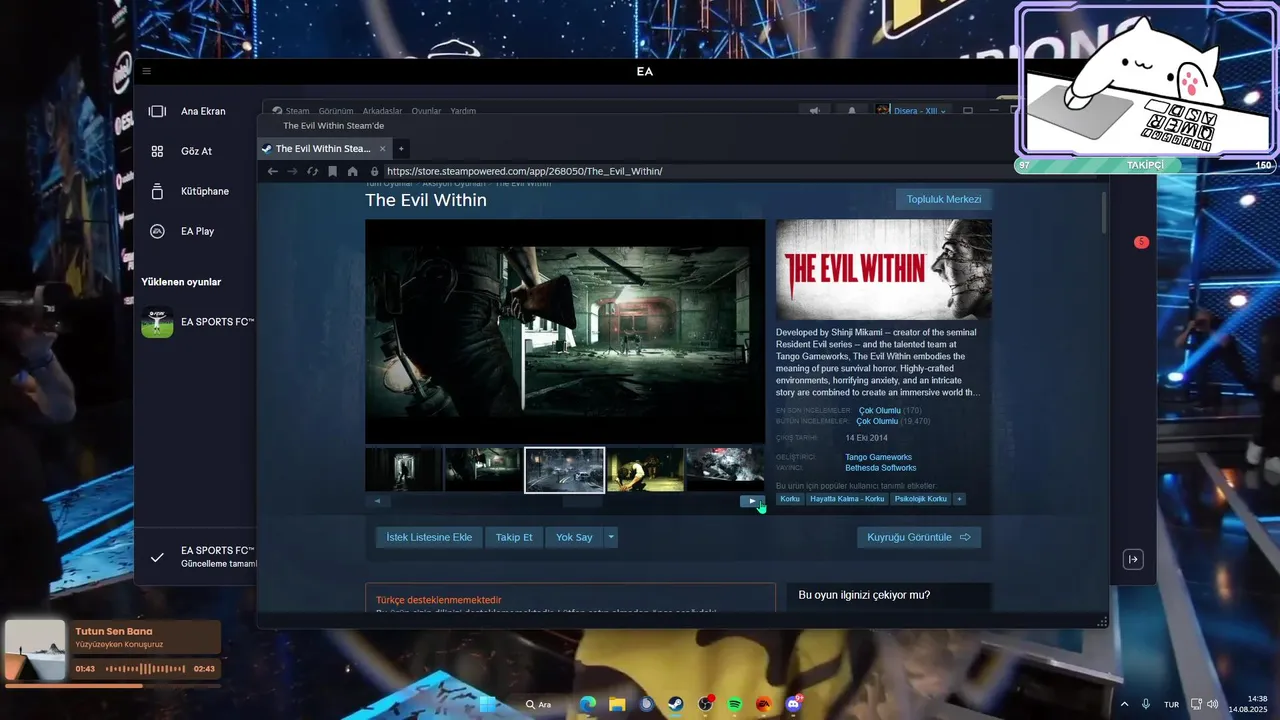The image size is (1280, 720).
Task: Open Bethesda Softworks publisher link
Action: click(x=880, y=468)
